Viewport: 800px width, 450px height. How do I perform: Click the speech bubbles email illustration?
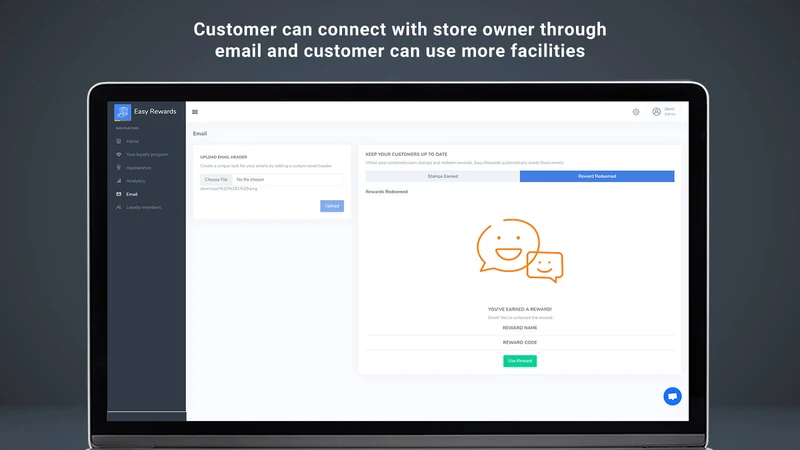click(520, 251)
